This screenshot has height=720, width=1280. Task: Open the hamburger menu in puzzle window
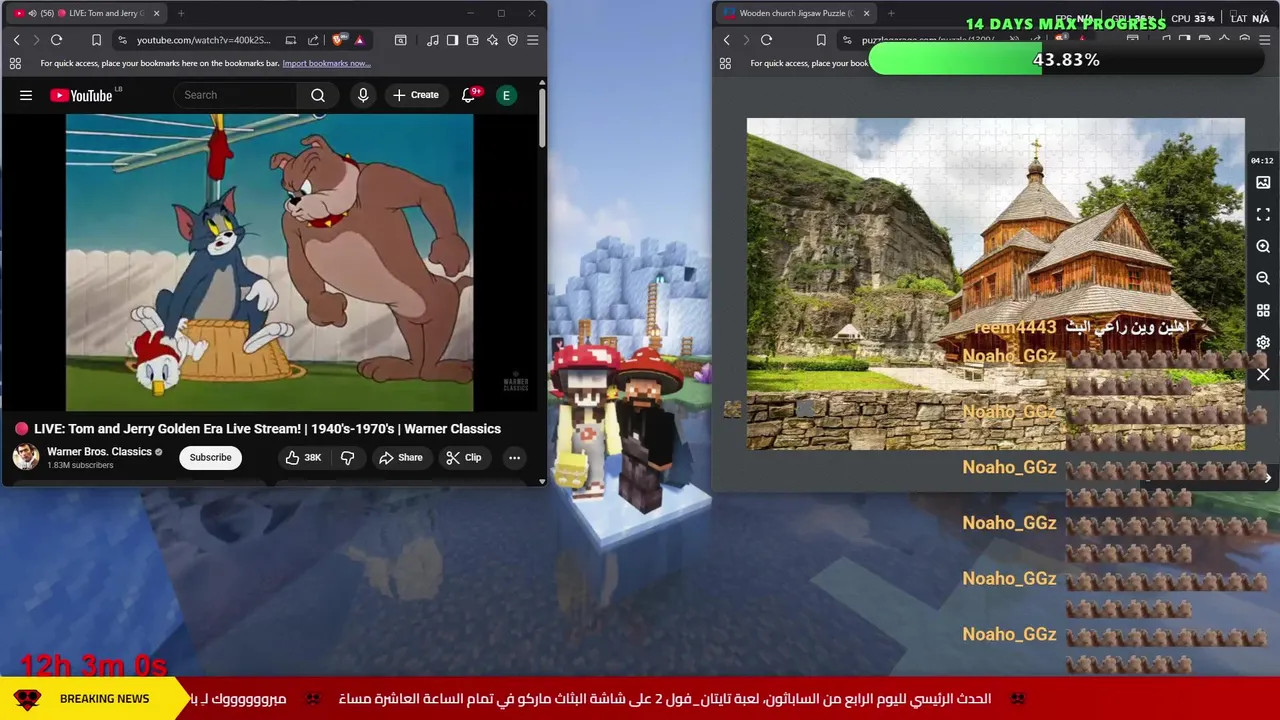click(1264, 40)
